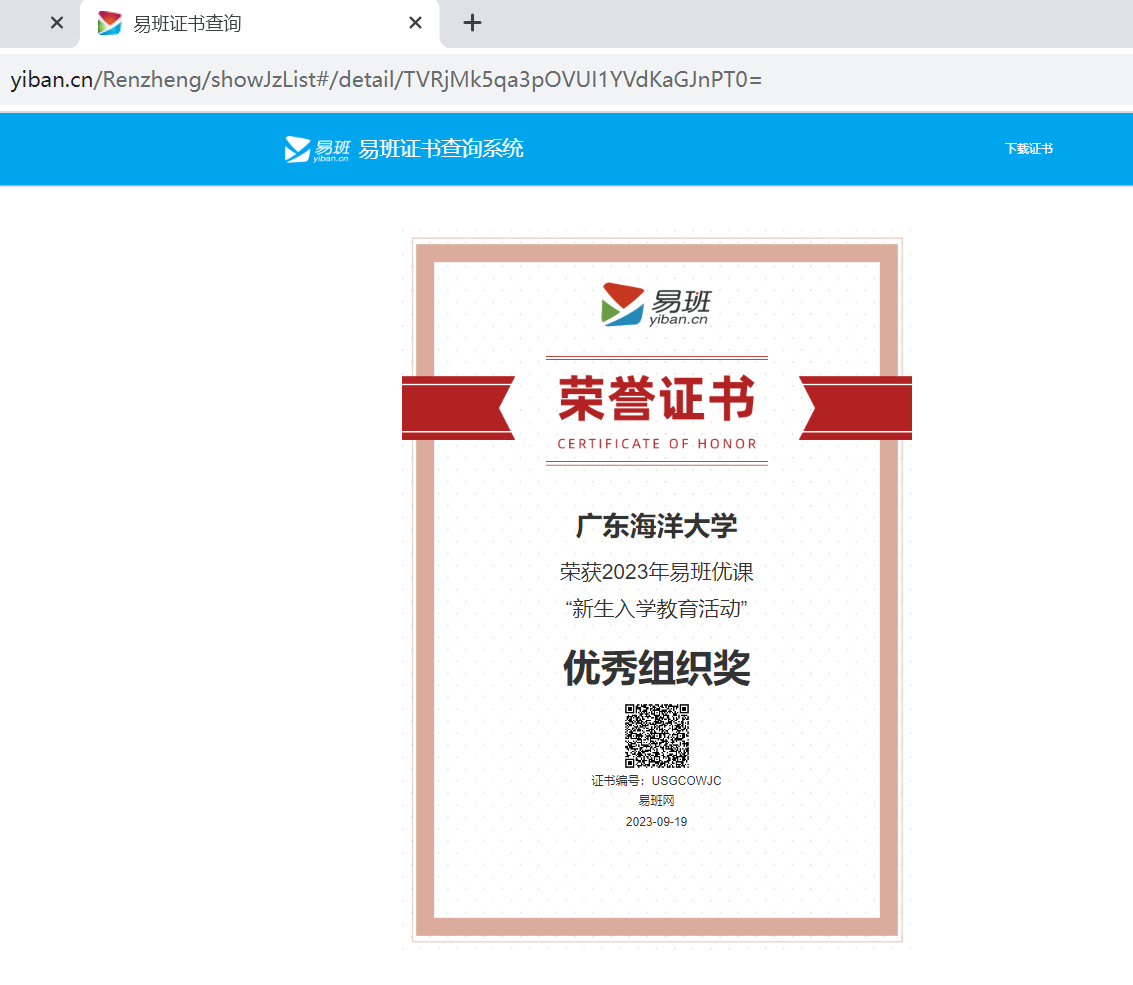Image resolution: width=1133 pixels, height=985 pixels.
Task: Click the CERTIFICATE OF HONOR subtitle
Action: tap(657, 444)
